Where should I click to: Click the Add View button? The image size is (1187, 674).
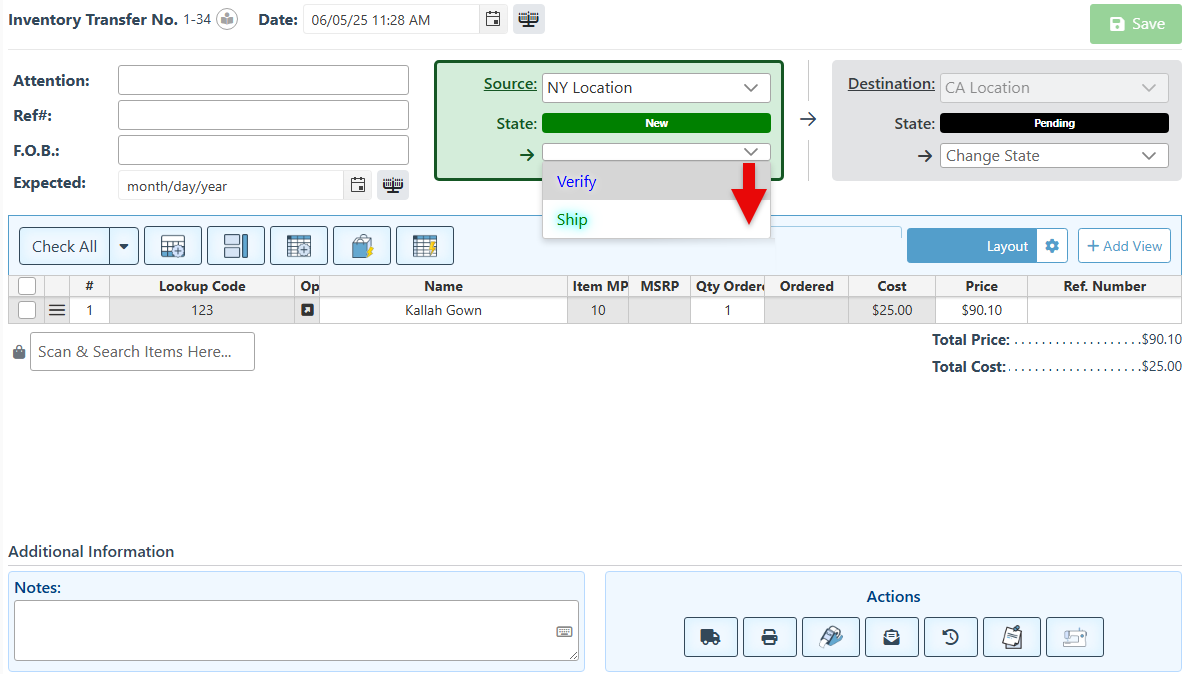click(x=1124, y=246)
